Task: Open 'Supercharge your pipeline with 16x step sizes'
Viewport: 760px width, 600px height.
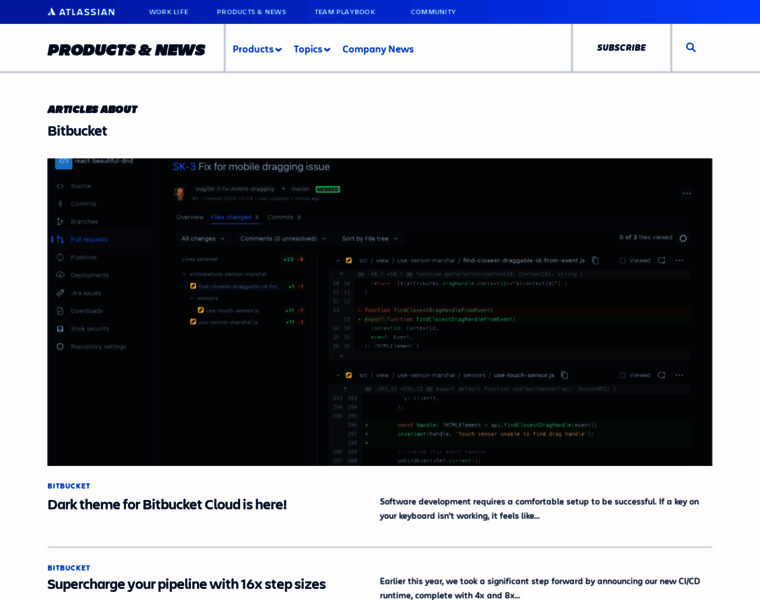Action: 186,584
